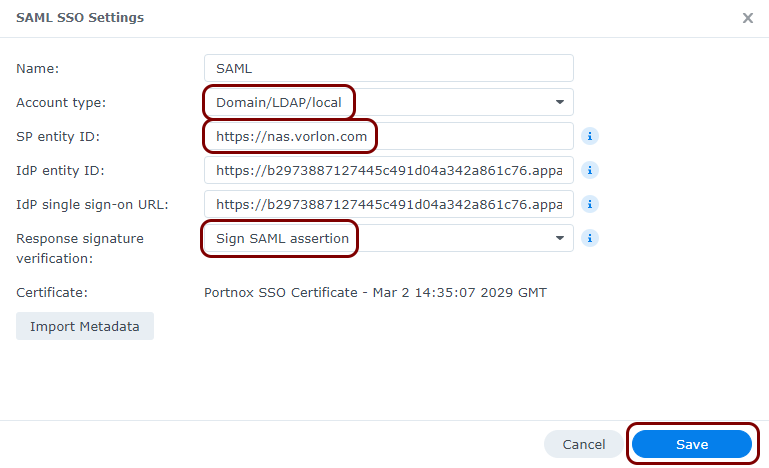The width and height of the screenshot is (769, 468).
Task: Click the IdP single sign-on URL field
Action: click(388, 204)
